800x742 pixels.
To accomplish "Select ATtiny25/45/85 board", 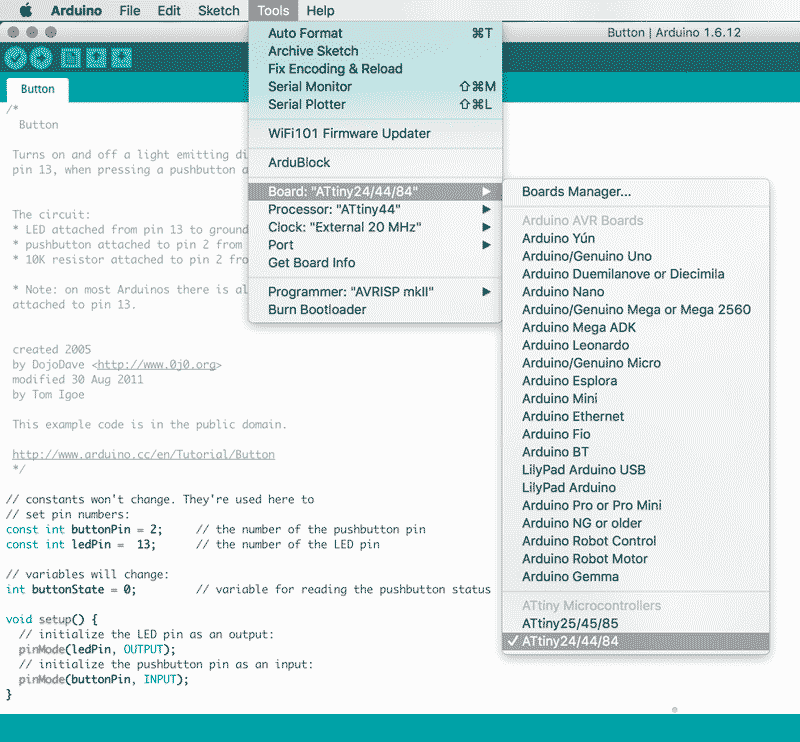I will (x=636, y=624).
